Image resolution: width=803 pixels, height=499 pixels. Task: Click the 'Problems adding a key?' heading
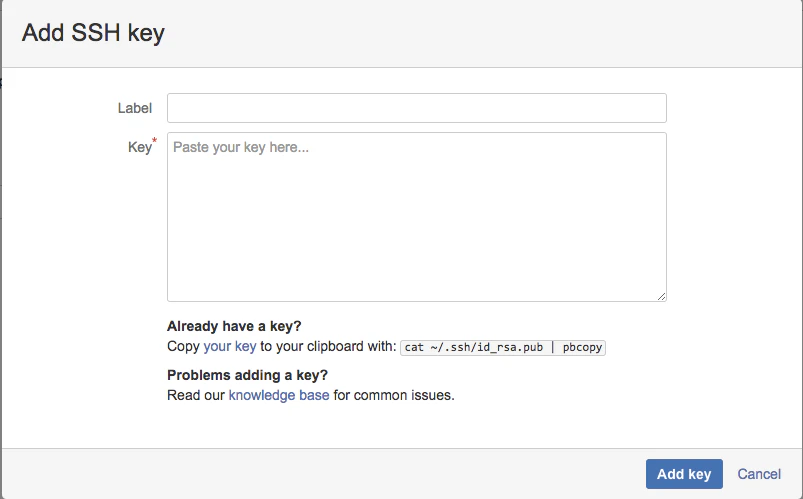coord(247,376)
